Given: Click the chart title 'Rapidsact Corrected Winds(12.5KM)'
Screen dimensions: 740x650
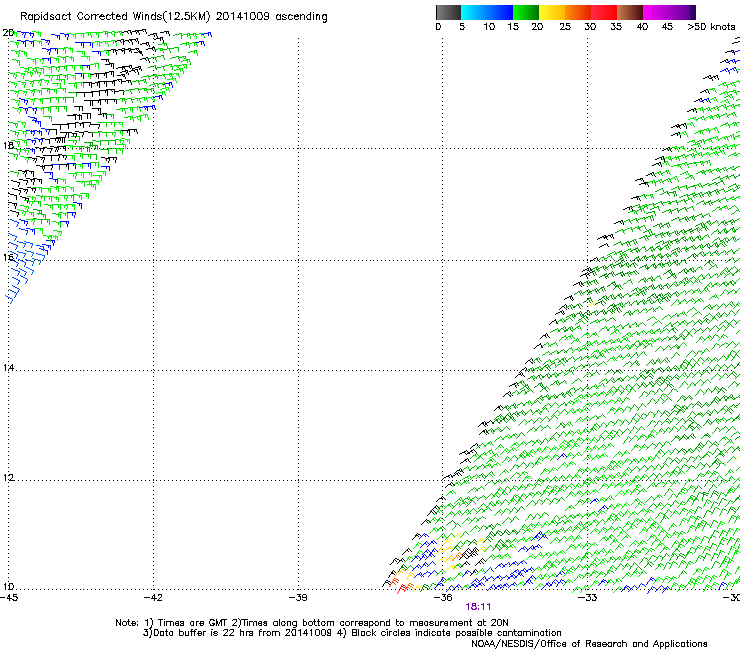Looking at the screenshot, I should pos(115,17).
